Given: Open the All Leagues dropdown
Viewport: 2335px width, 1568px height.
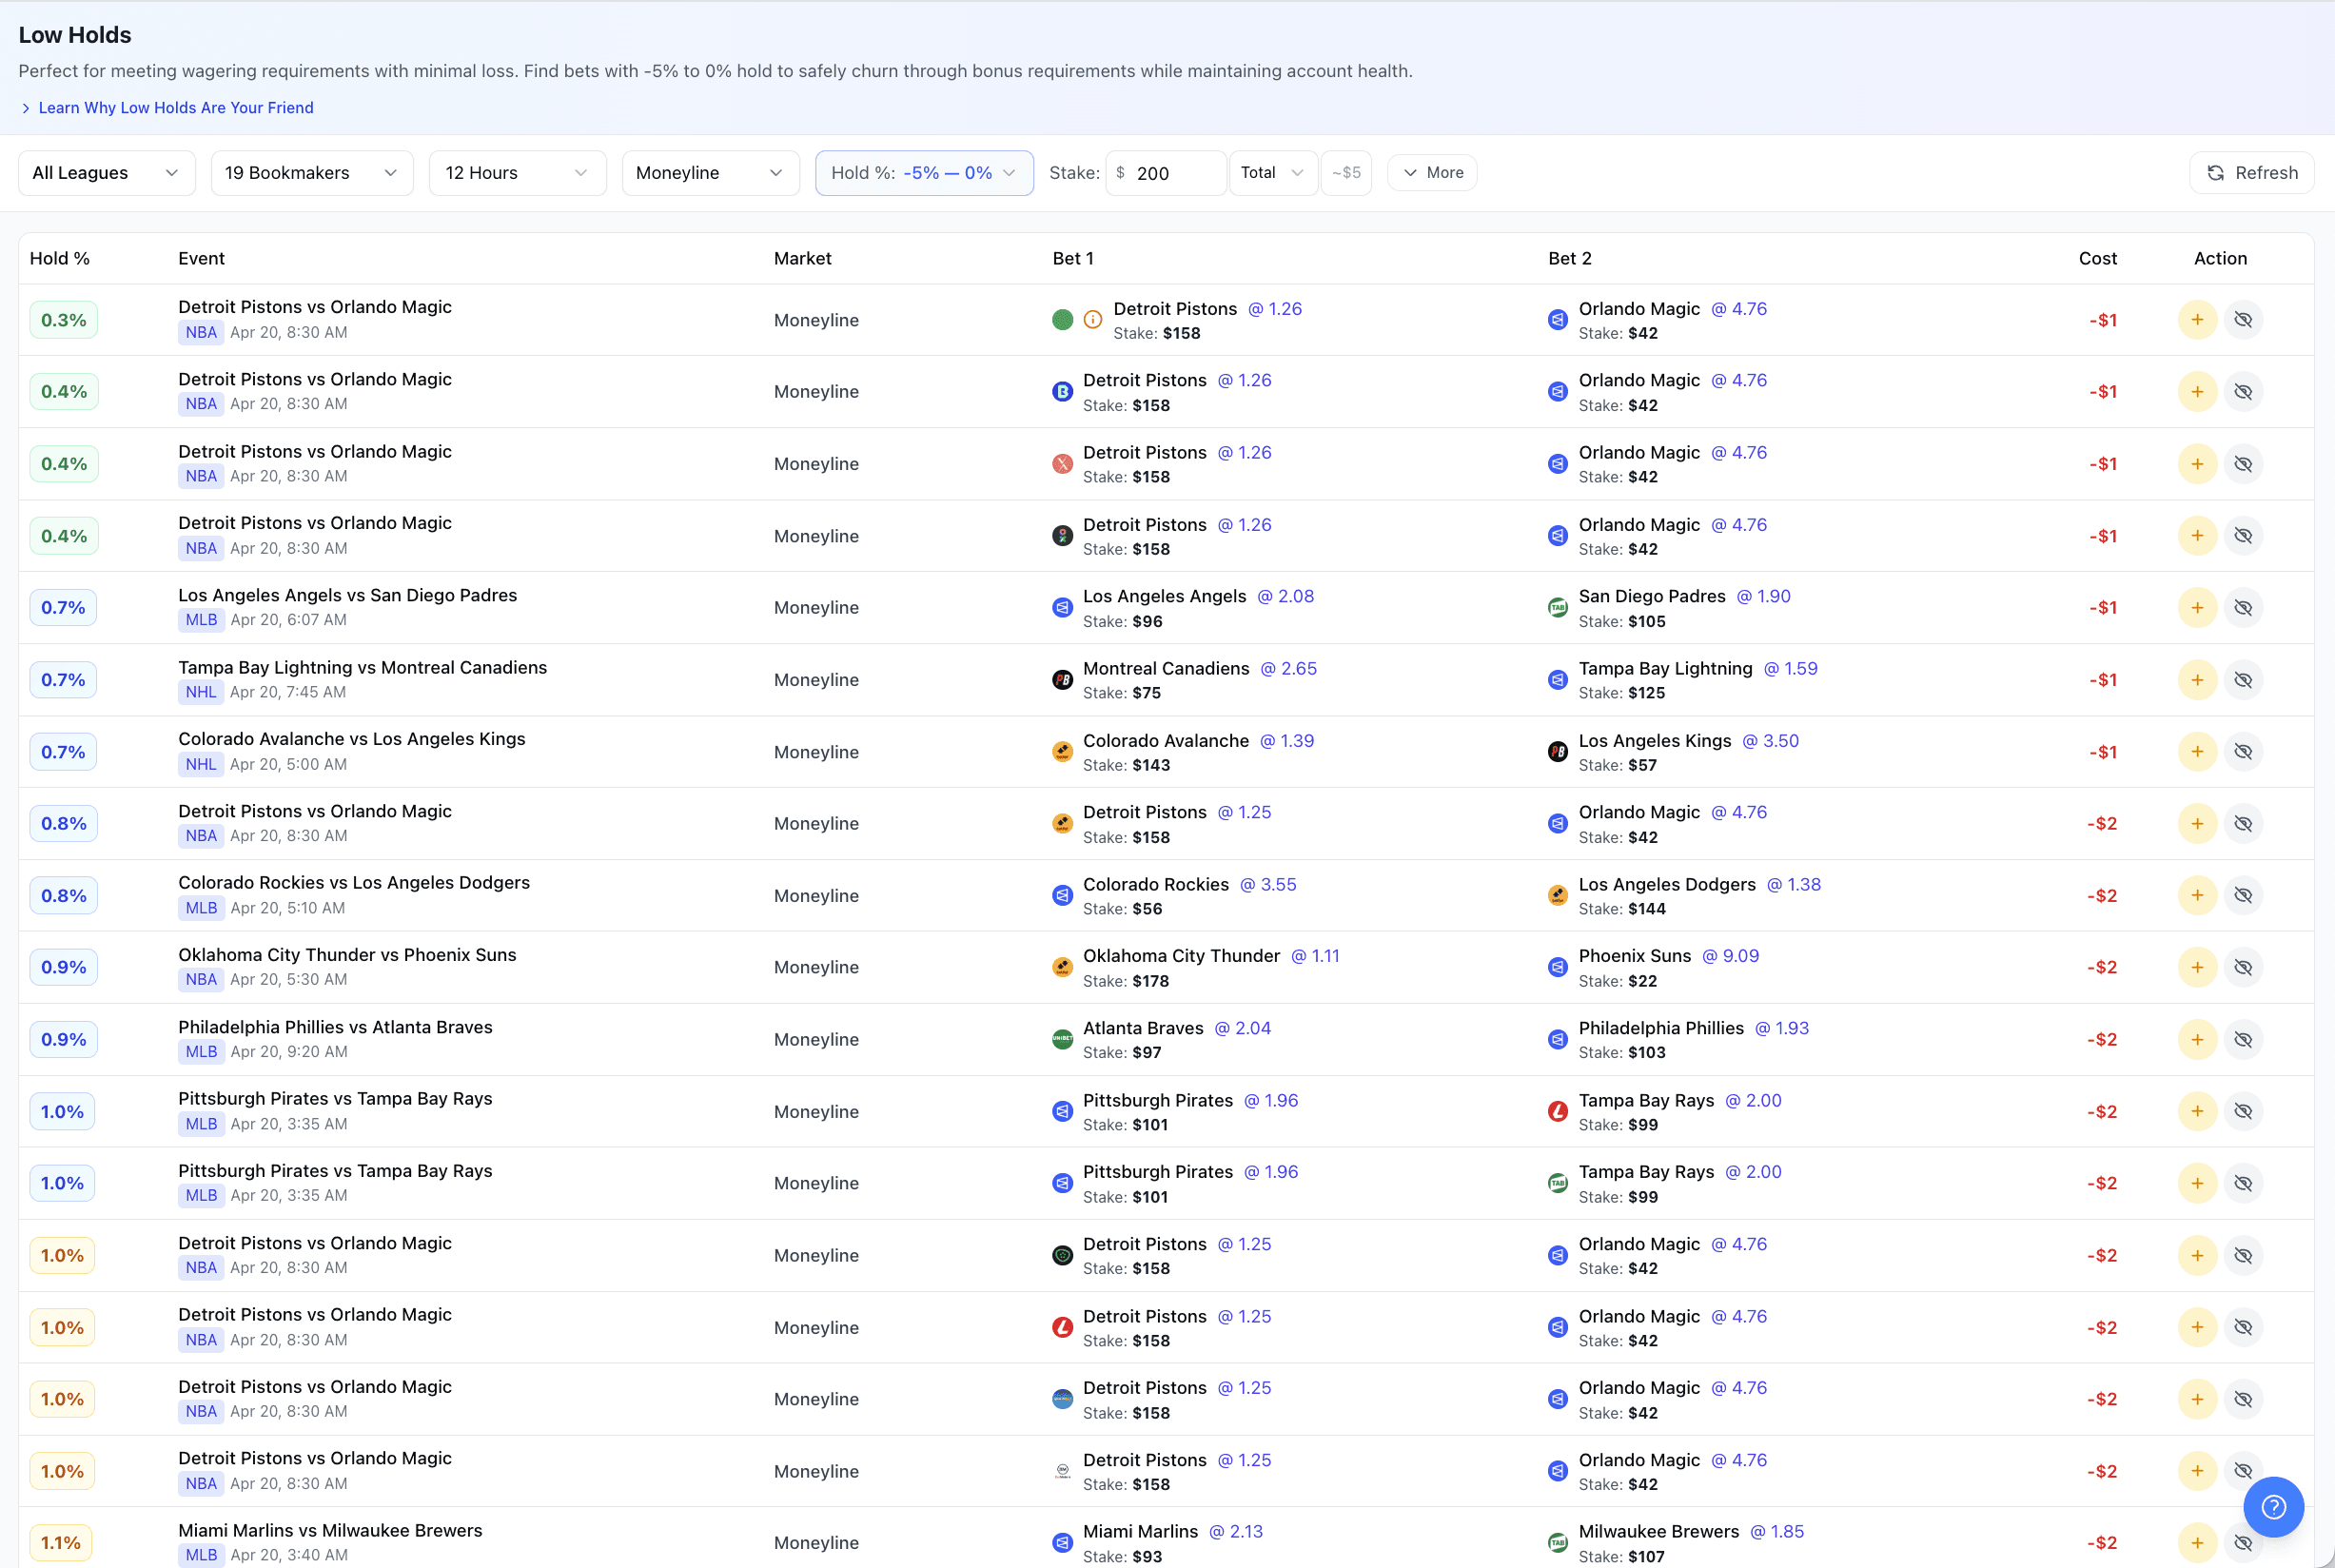Looking at the screenshot, I should click(106, 173).
